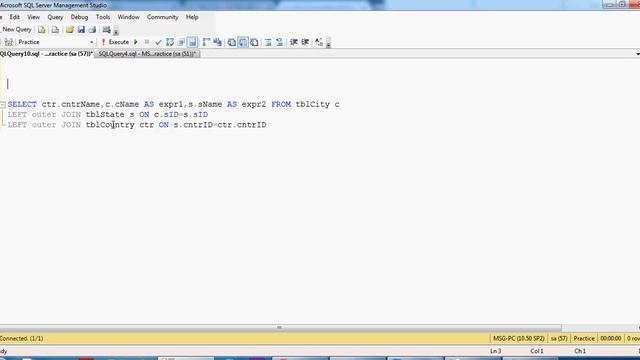The width and height of the screenshot is (640, 360).
Task: Parse the query with the checkmark icon
Action: (158, 42)
